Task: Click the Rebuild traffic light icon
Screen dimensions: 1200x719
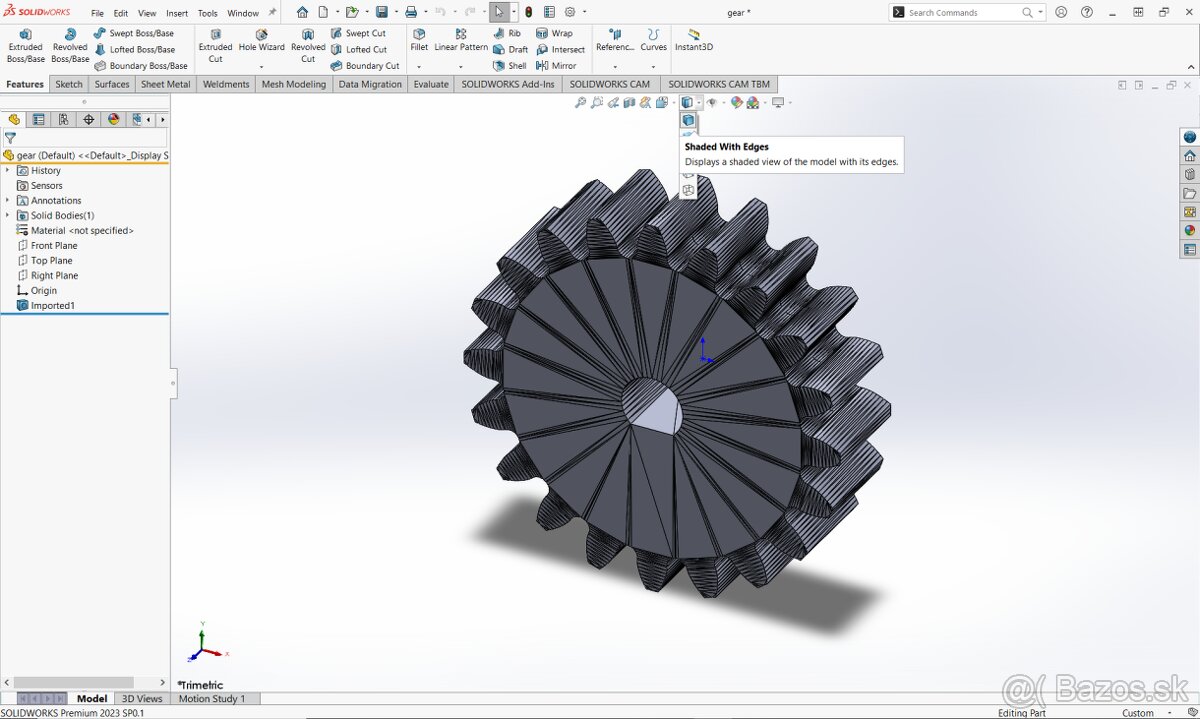Action: 529,12
